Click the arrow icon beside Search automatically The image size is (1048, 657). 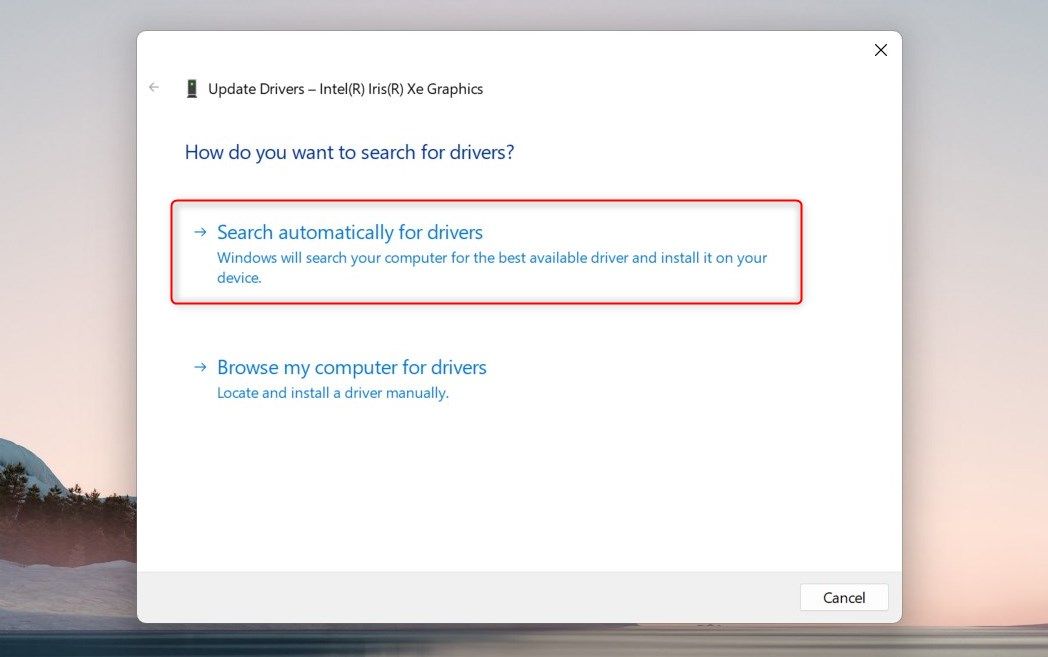tap(199, 231)
